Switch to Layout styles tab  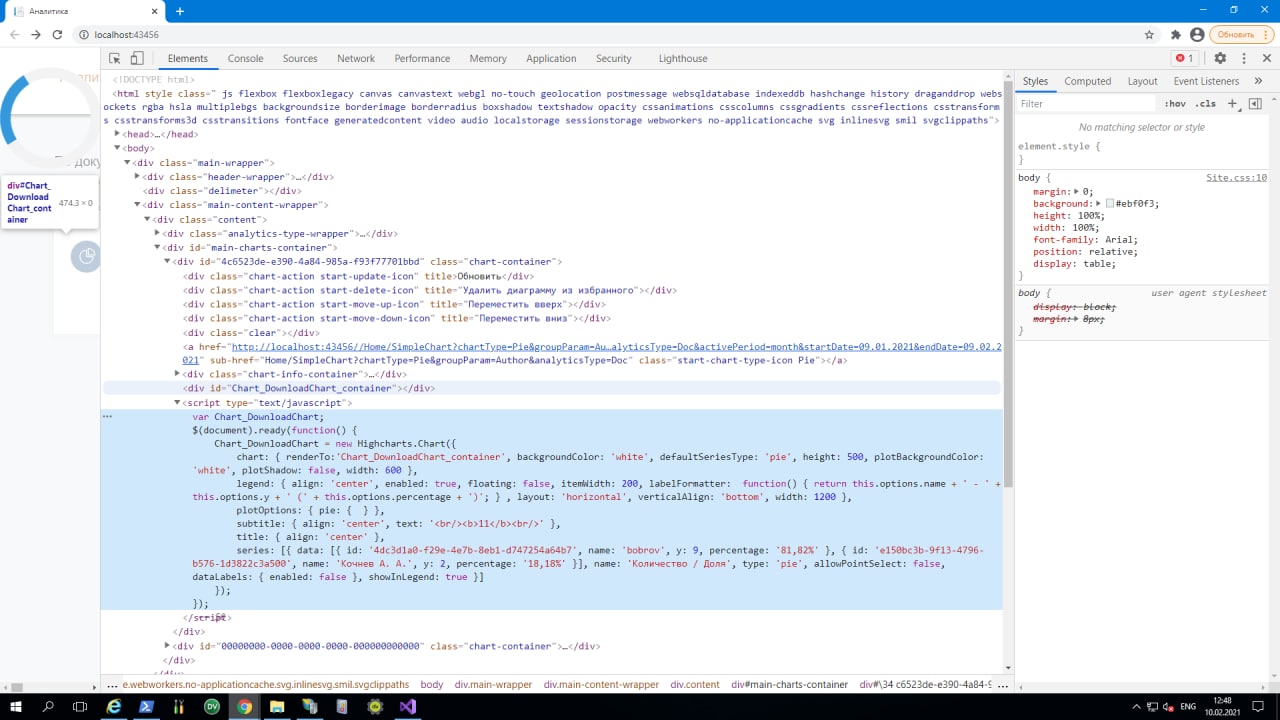pyautogui.click(x=1142, y=81)
